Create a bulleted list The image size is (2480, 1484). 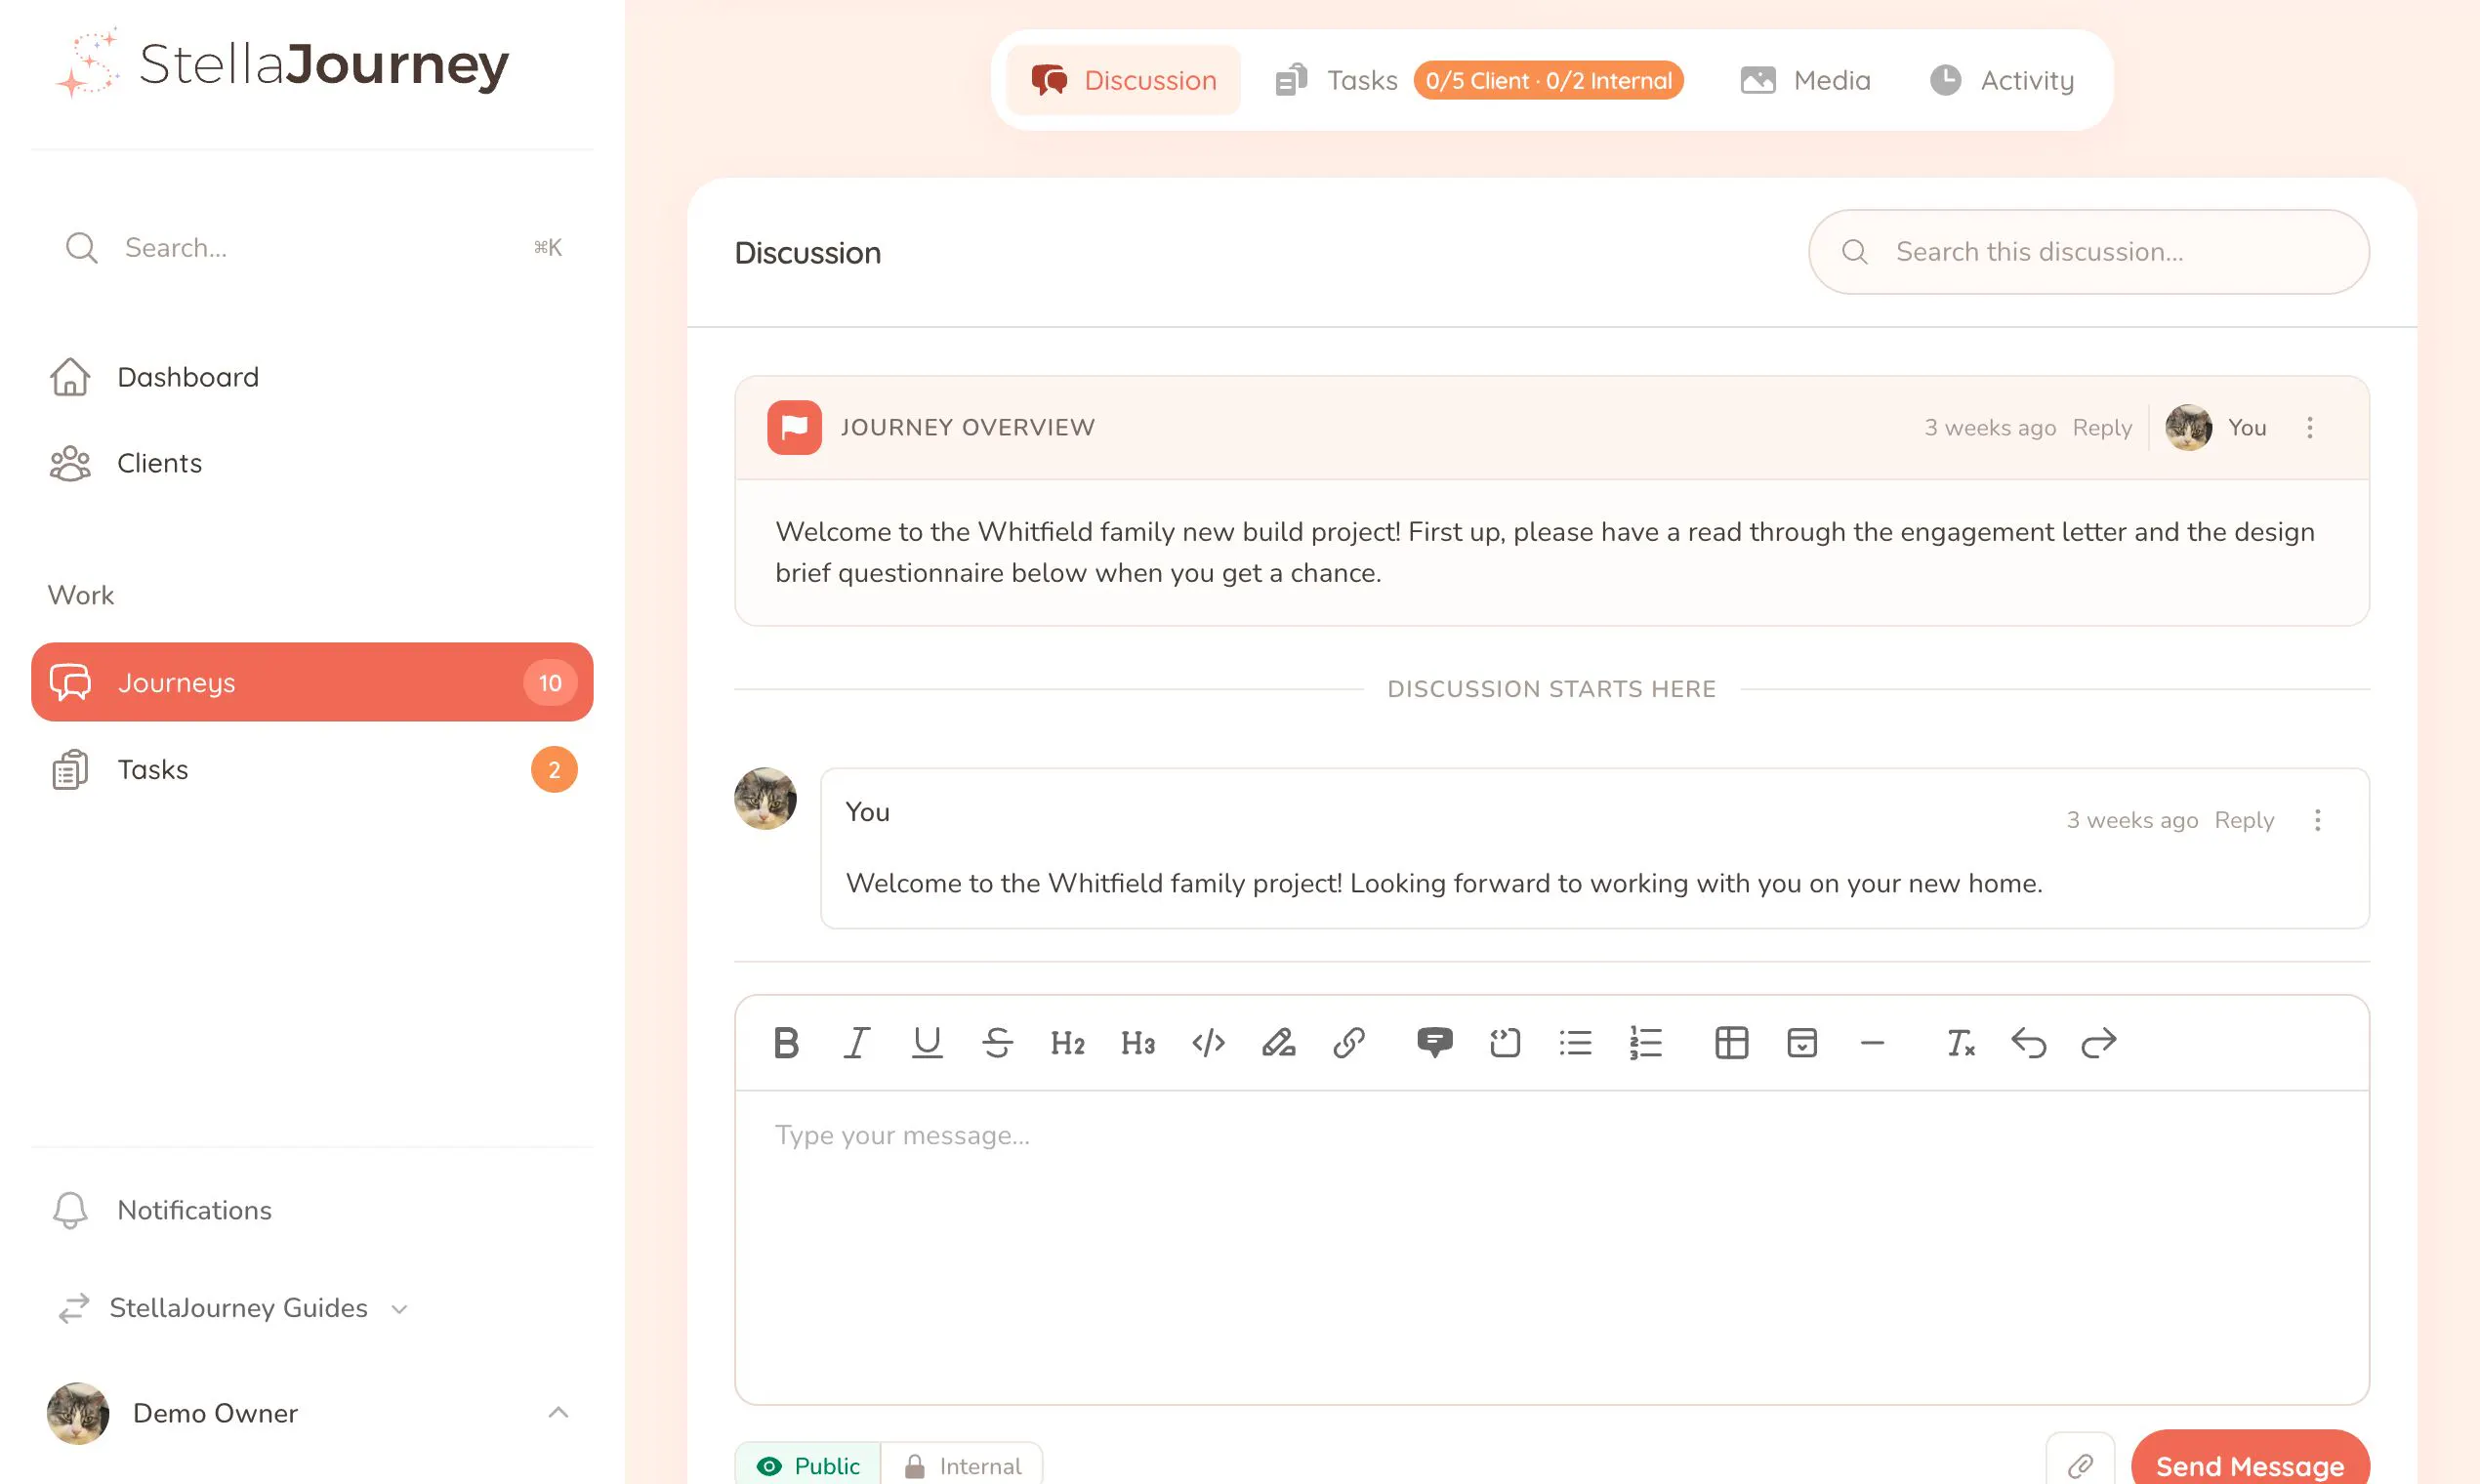1575,1043
